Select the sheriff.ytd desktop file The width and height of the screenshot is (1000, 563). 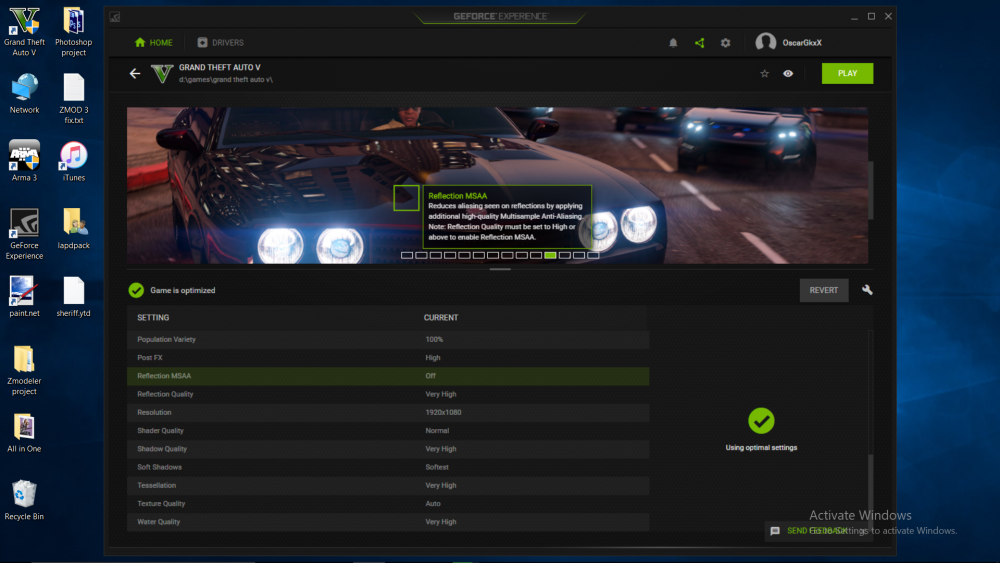[x=73, y=296]
